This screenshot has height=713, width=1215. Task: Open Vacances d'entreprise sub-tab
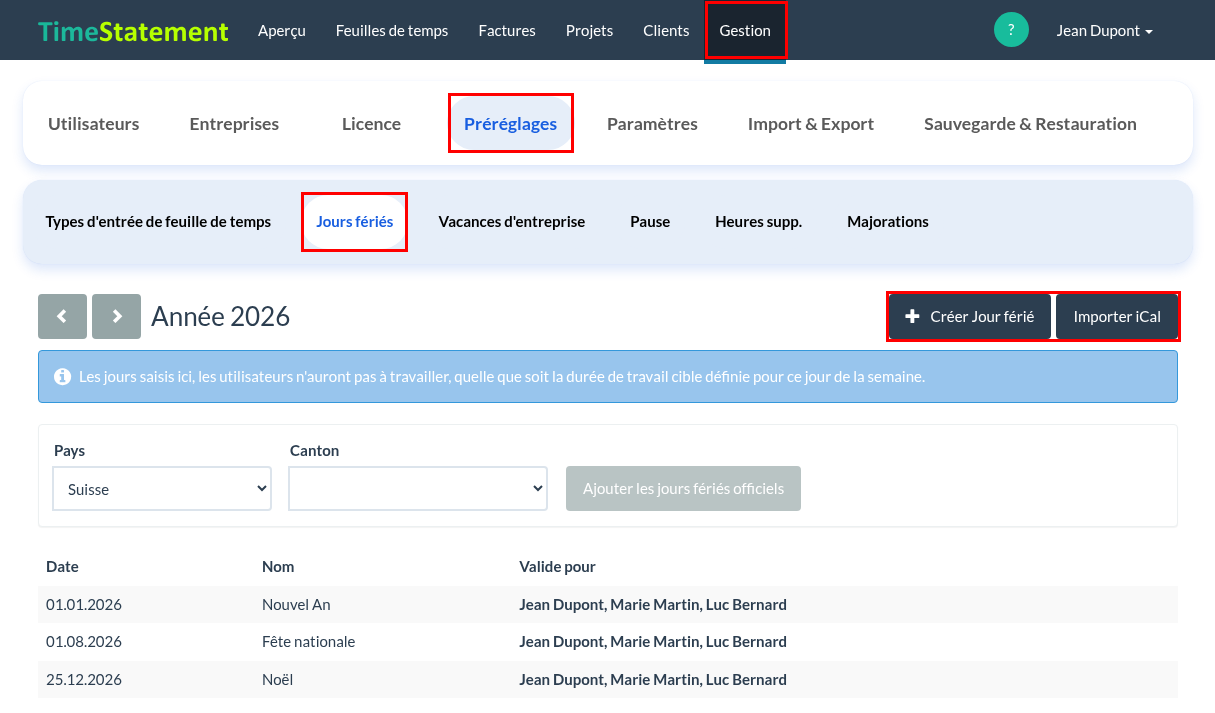[512, 222]
